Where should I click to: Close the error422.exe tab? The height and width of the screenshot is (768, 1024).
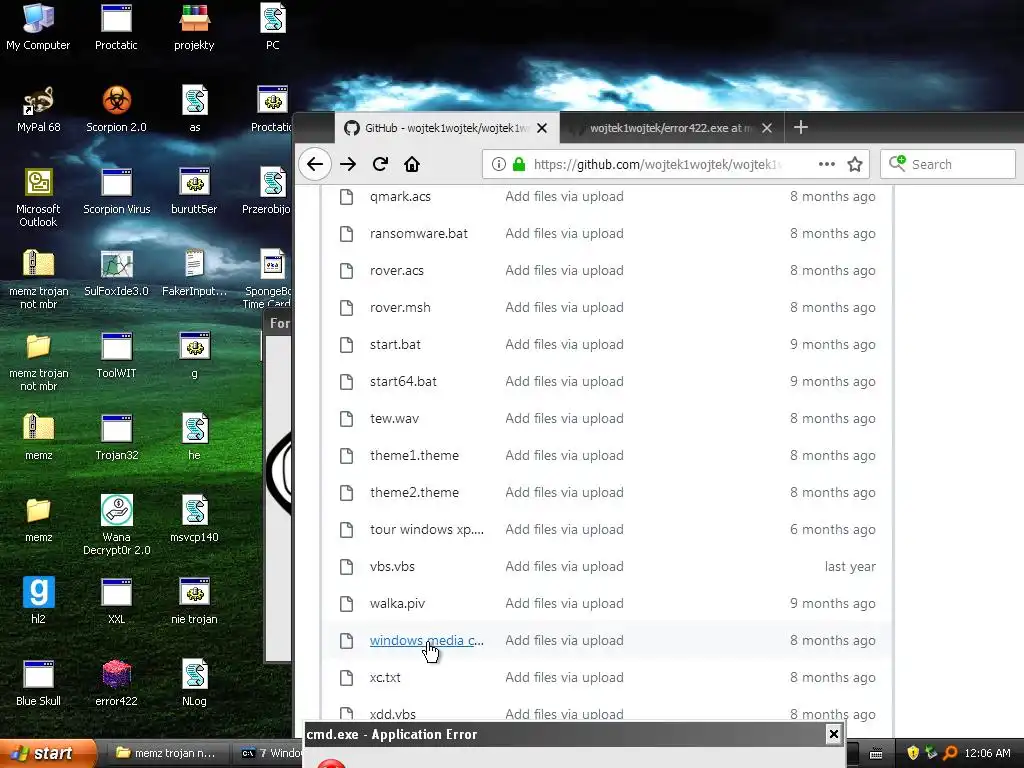pyautogui.click(x=767, y=128)
